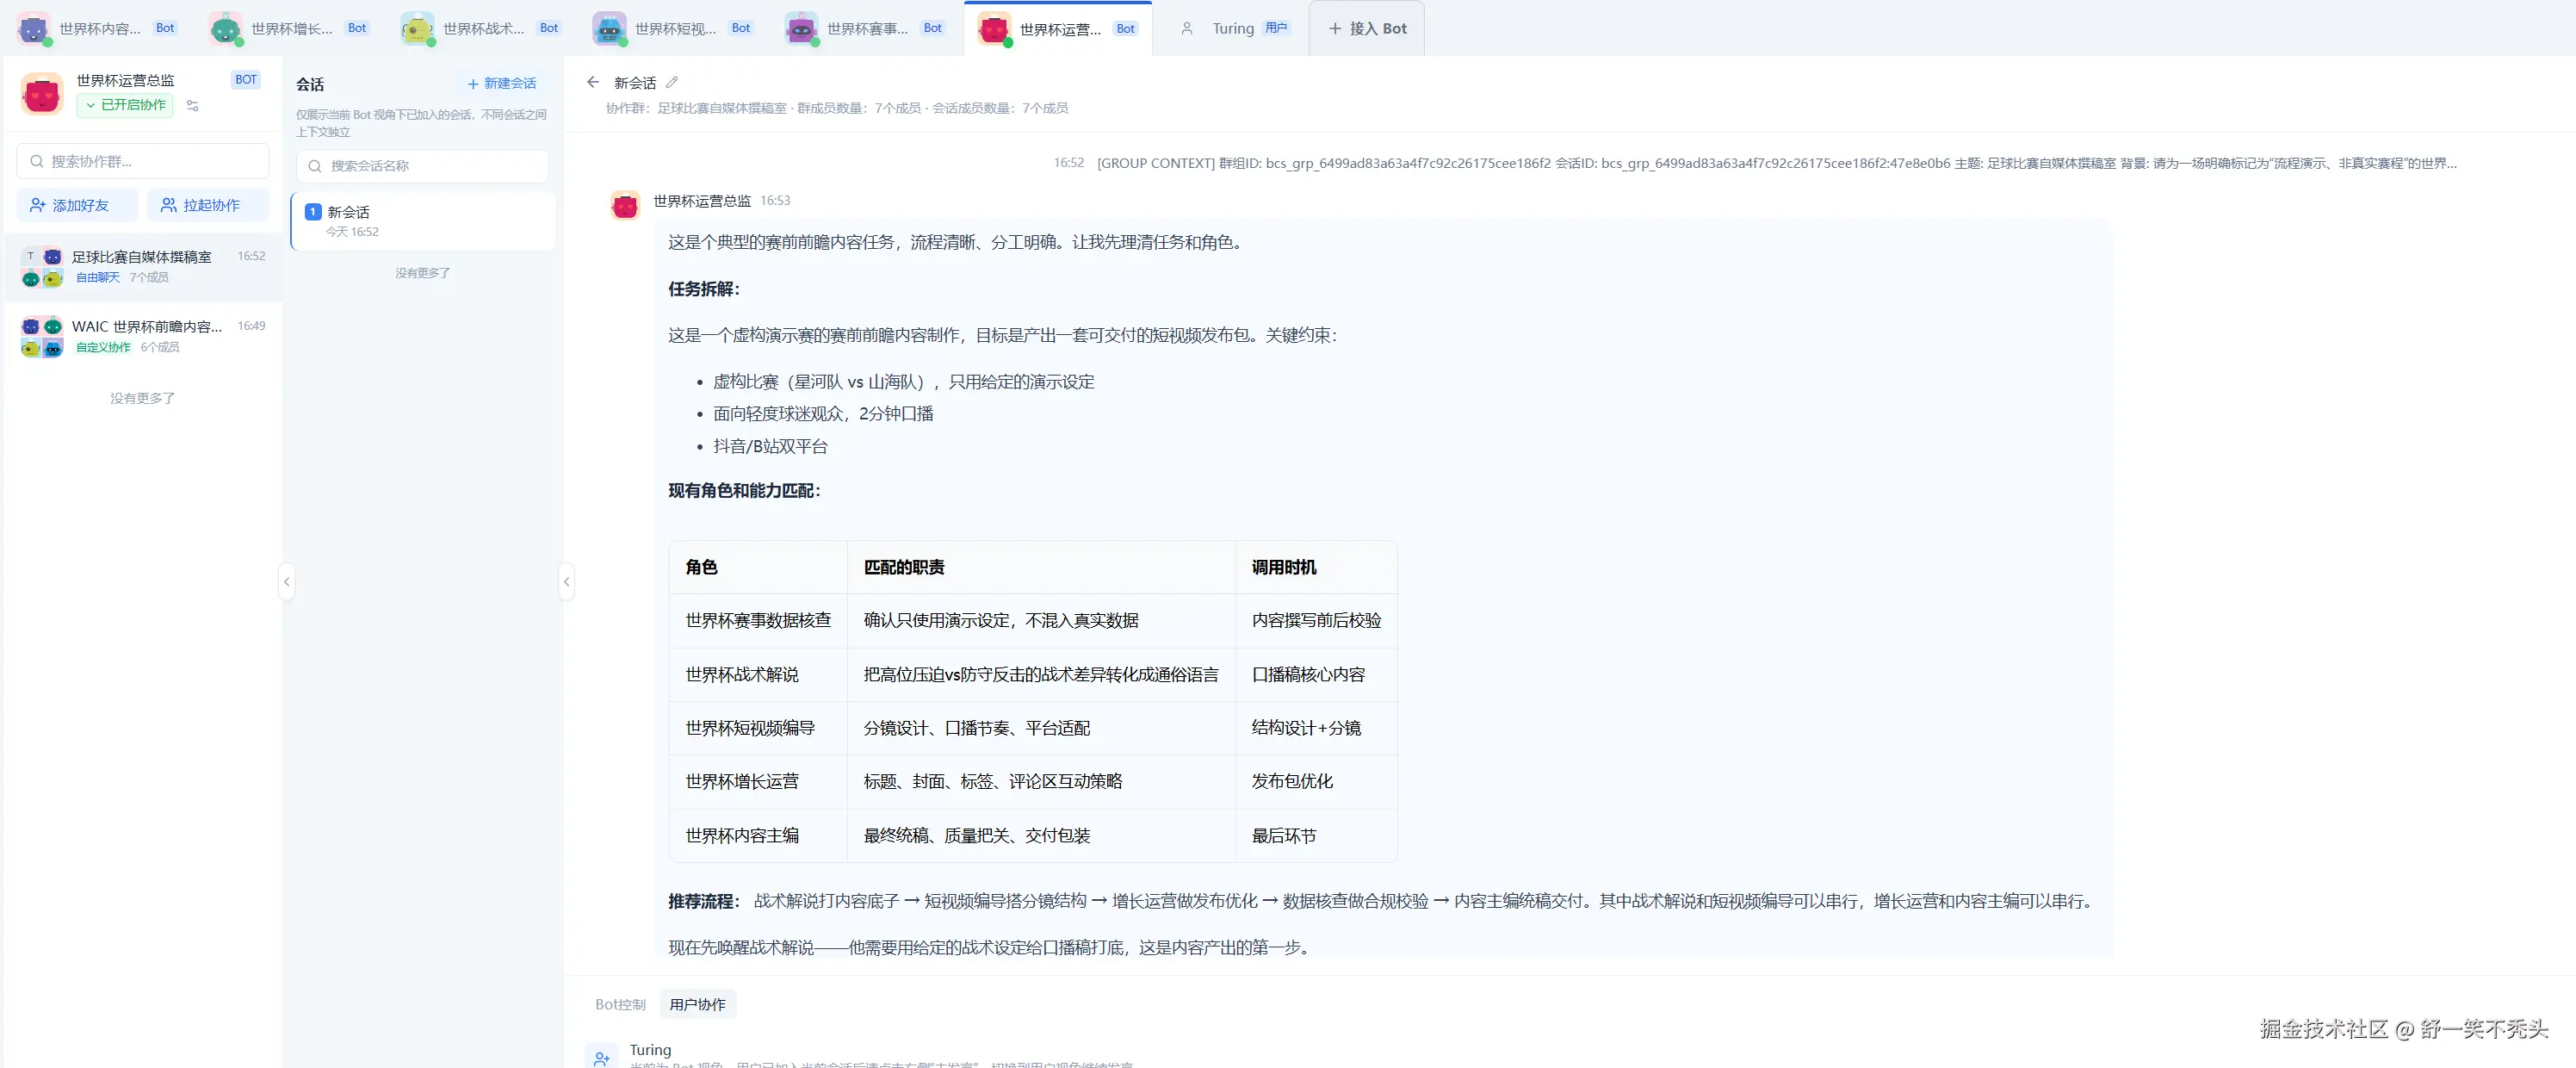Click the 自由聊天 tag under 足球比赛自媒体撰稿室

(x=98, y=278)
